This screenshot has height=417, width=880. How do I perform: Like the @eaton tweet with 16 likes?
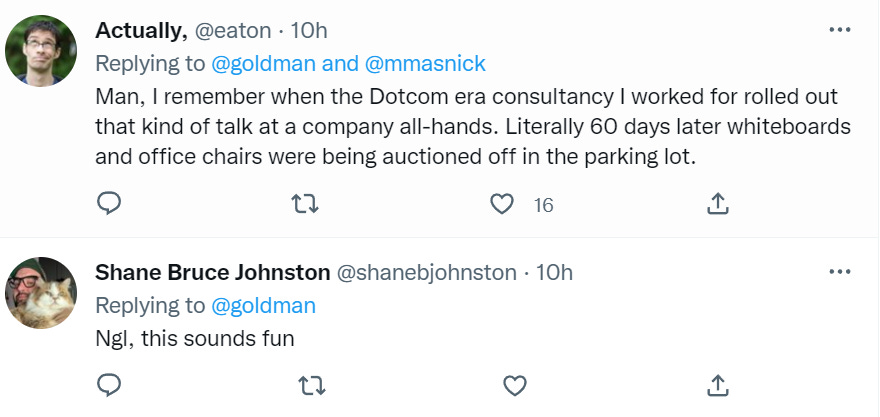(x=502, y=204)
